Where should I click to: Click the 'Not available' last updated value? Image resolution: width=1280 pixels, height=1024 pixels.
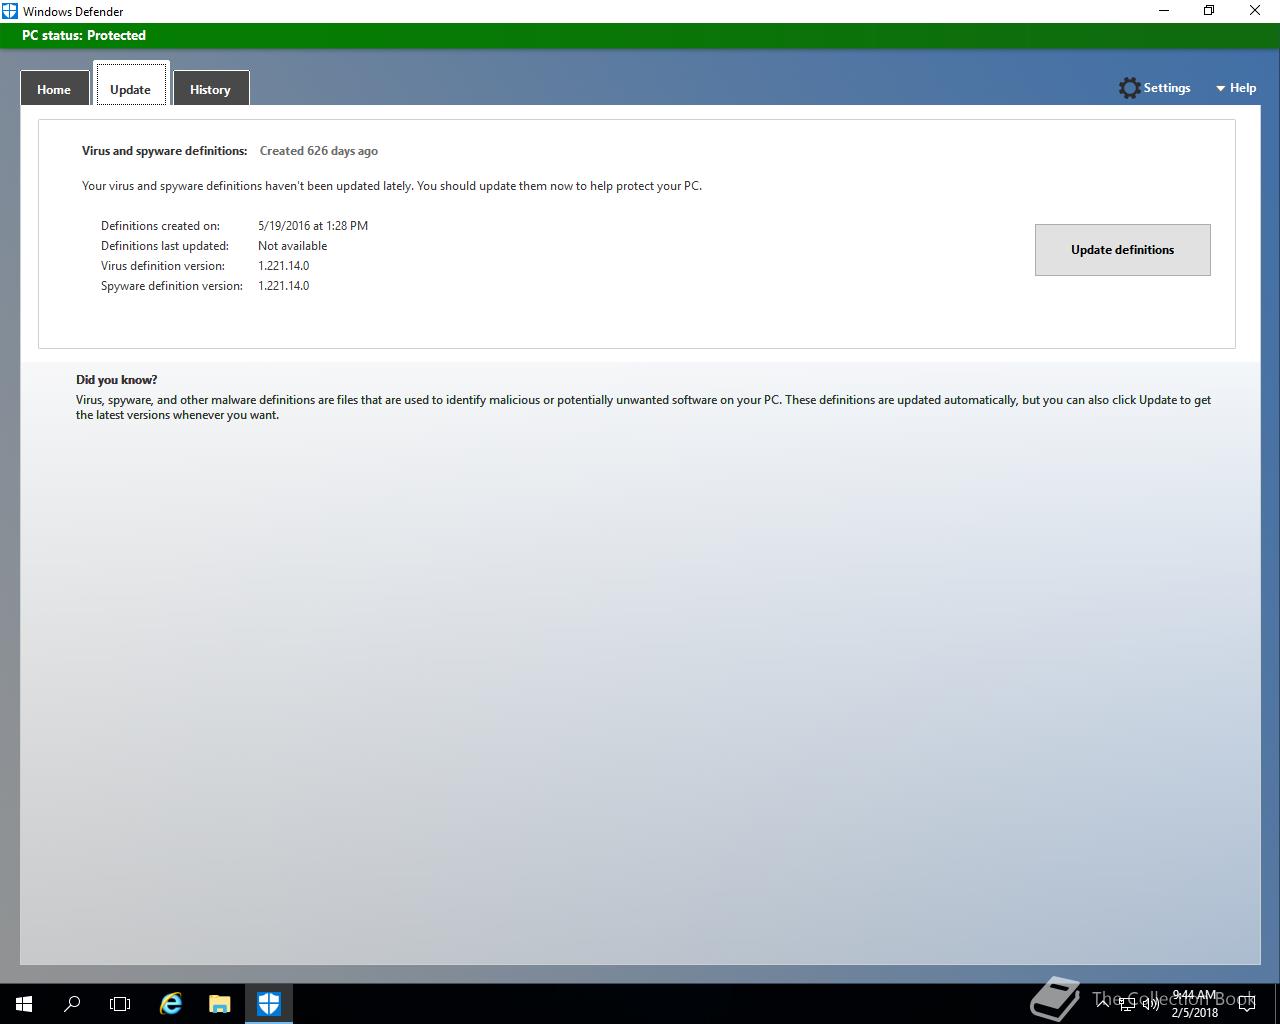click(x=292, y=246)
